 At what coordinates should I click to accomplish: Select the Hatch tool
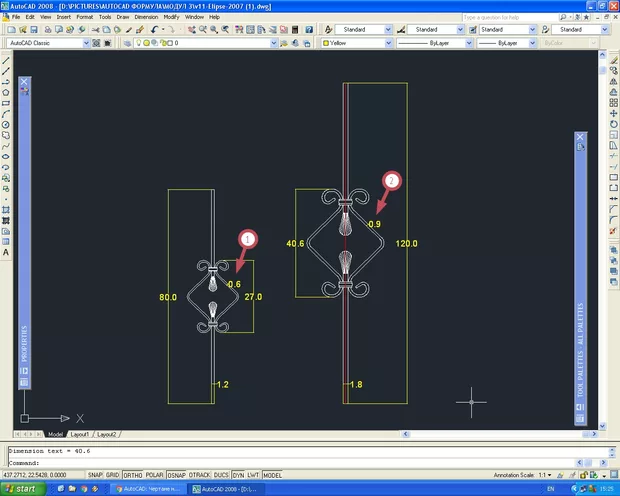(6, 207)
